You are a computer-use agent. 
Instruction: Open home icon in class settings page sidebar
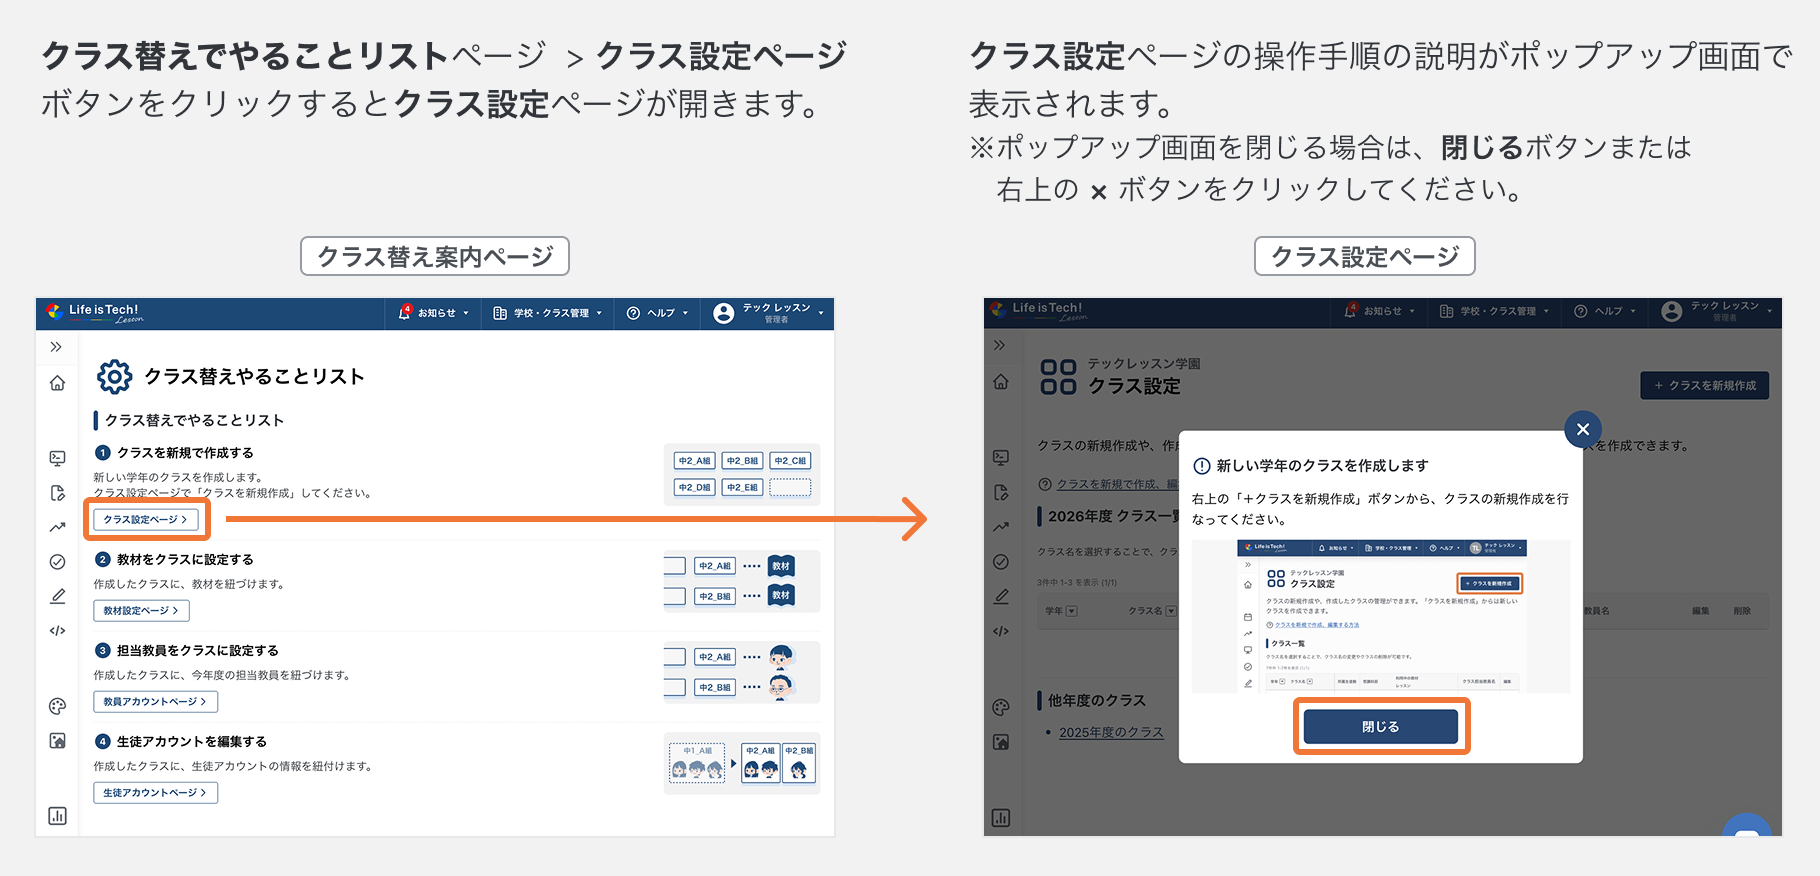click(1000, 382)
